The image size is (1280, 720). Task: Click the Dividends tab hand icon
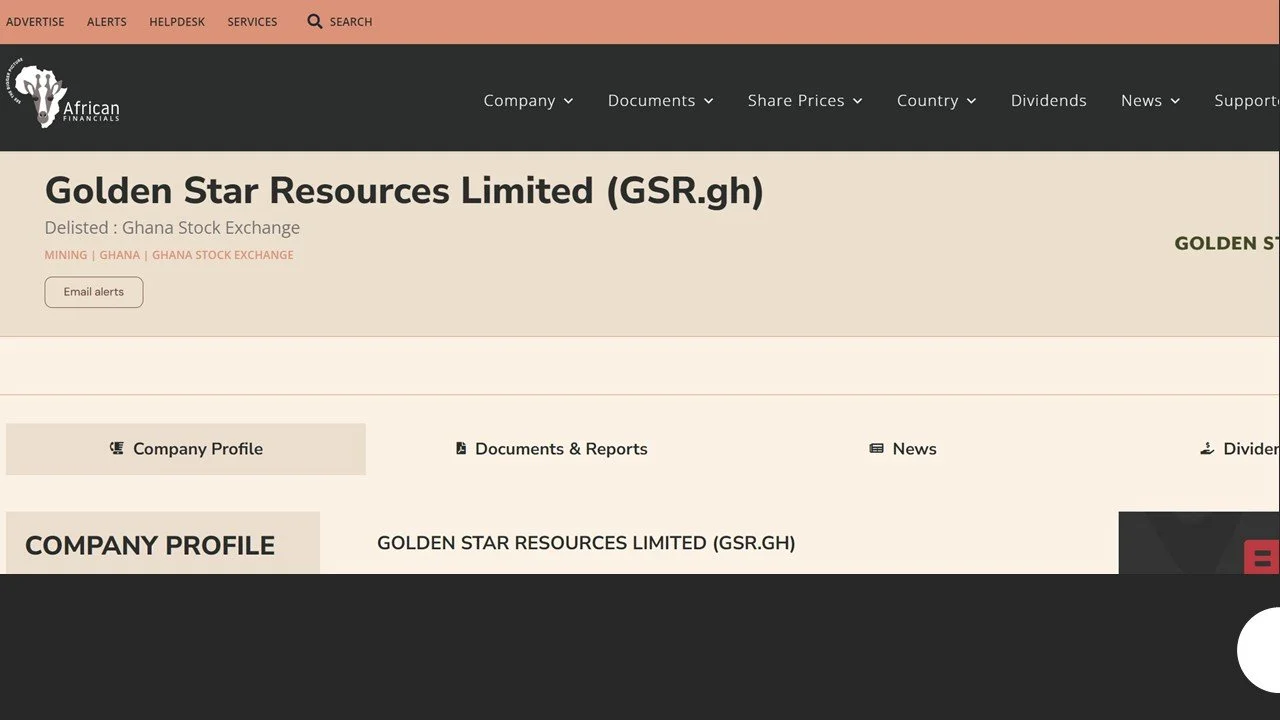(x=1207, y=448)
